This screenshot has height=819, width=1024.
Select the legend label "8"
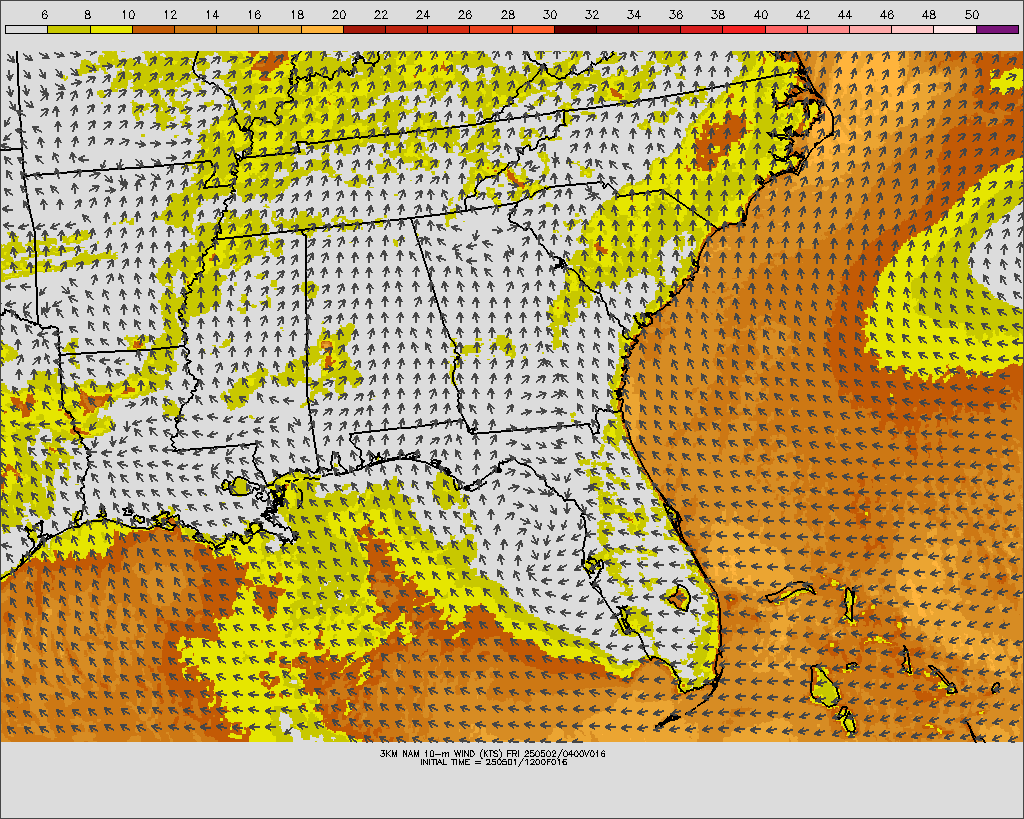tap(88, 14)
